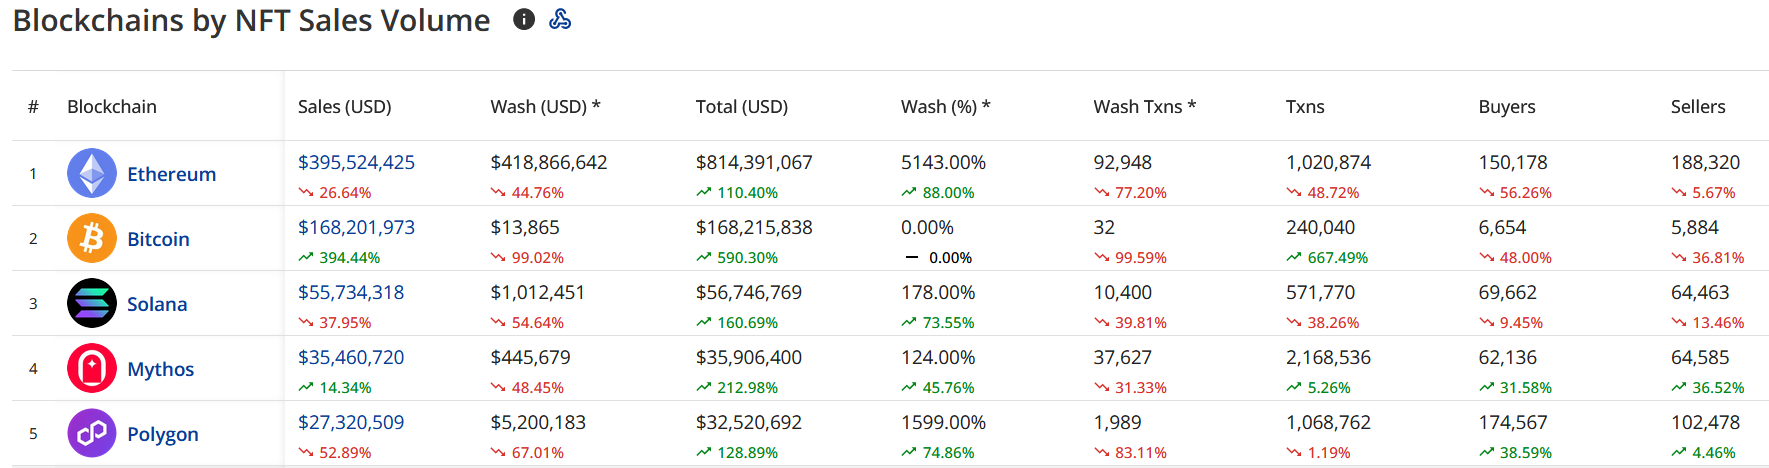Image resolution: width=1769 pixels, height=468 pixels.
Task: Click Polygon sales value $27,320,509
Action: tap(351, 422)
